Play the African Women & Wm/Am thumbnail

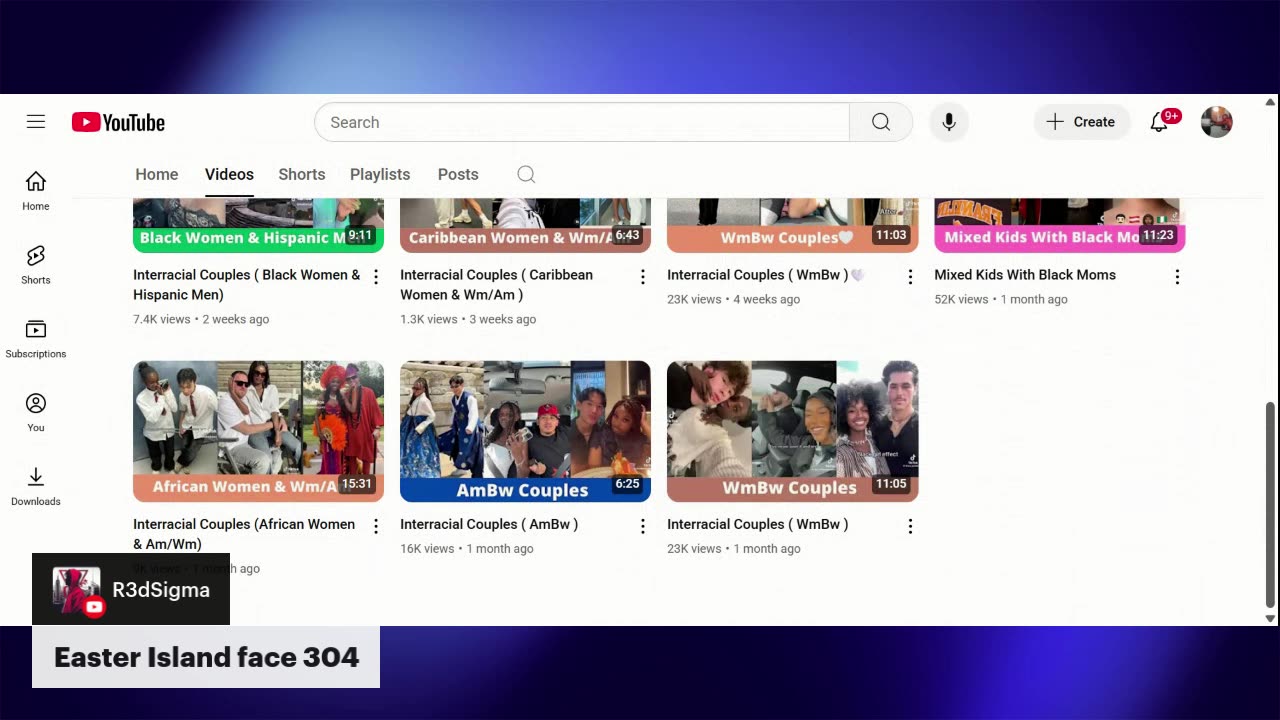(x=258, y=431)
